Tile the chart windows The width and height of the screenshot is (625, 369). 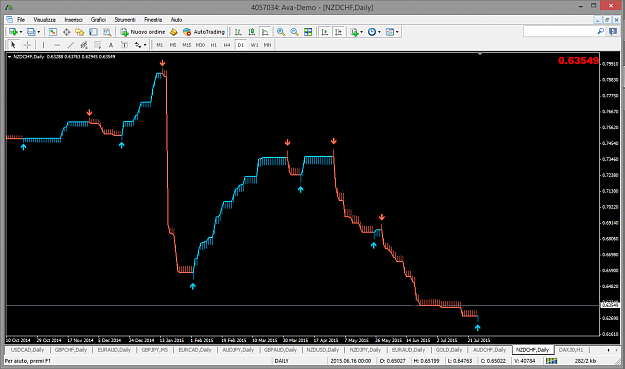click(308, 32)
